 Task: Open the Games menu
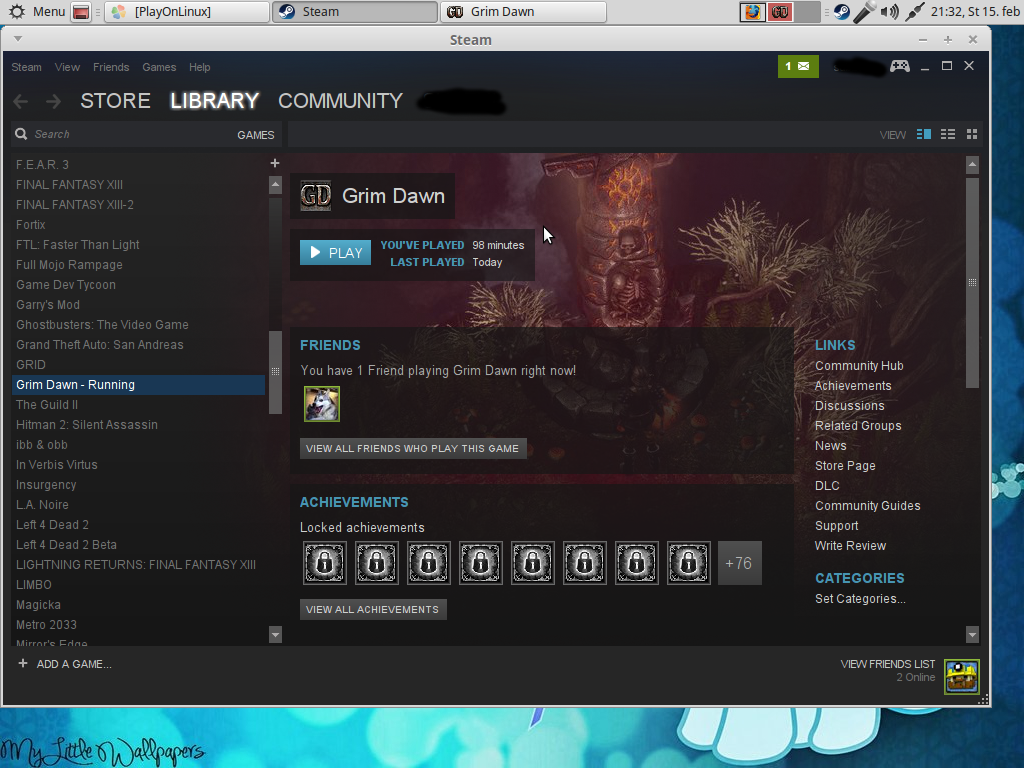[x=159, y=67]
